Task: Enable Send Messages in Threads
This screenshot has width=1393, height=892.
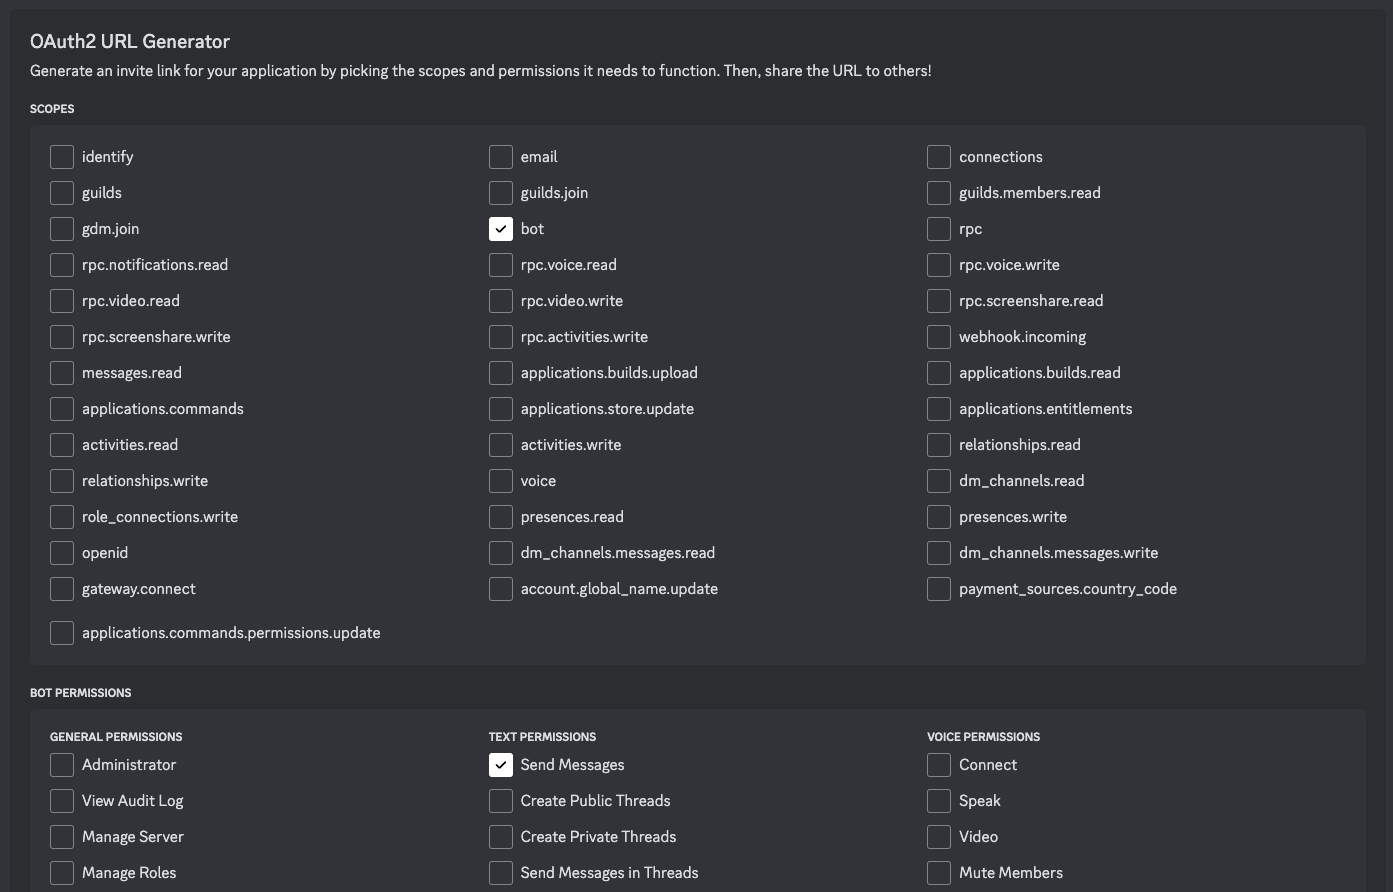Action: [501, 873]
